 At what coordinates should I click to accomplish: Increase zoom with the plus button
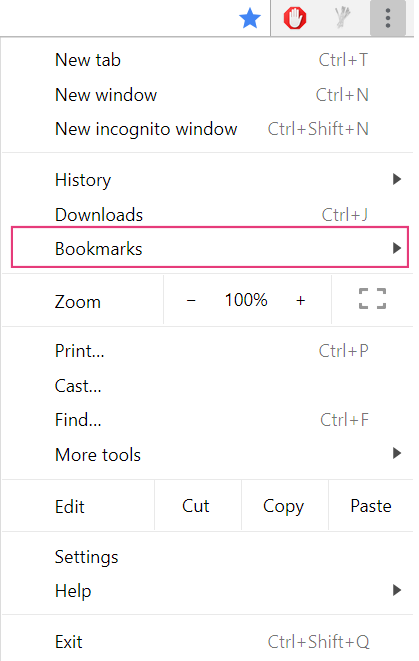[x=300, y=300]
